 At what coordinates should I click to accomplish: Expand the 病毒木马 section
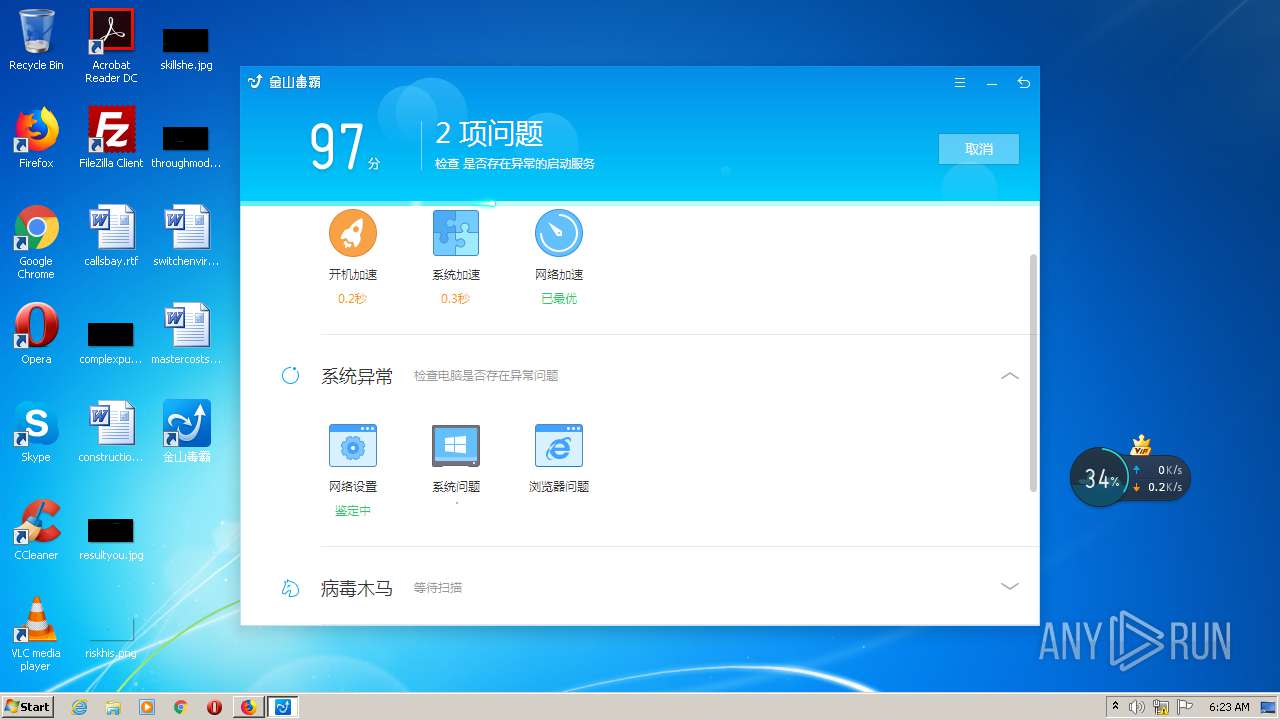1010,587
